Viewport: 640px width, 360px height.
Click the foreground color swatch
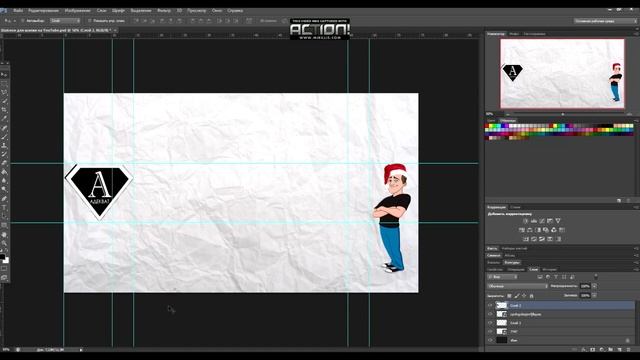[2, 257]
